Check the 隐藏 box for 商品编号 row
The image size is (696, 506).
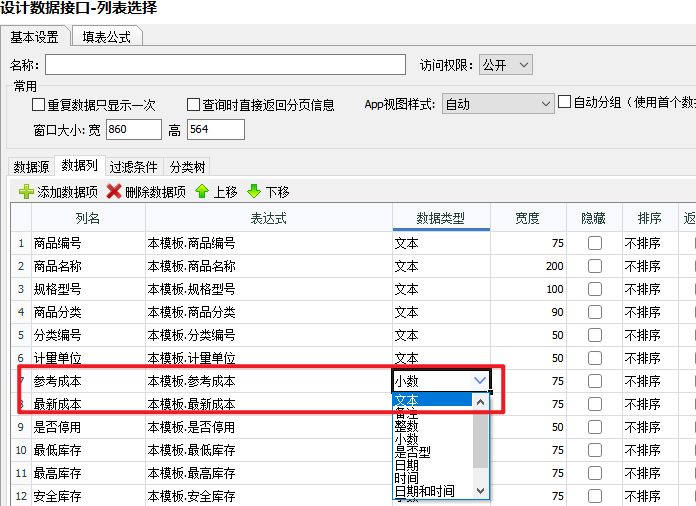595,243
